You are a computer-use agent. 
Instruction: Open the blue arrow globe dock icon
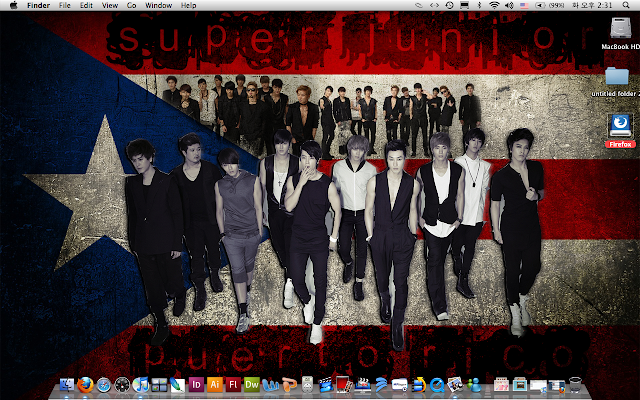(419, 384)
